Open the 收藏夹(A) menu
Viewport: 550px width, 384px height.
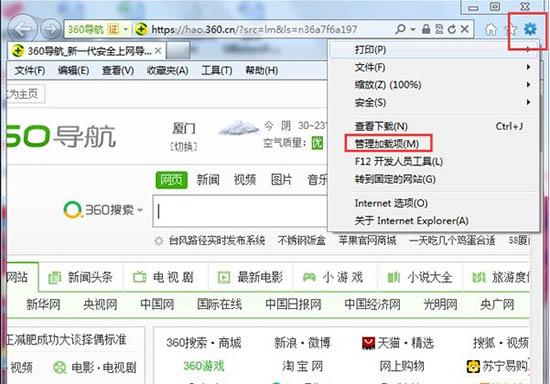coord(167,71)
